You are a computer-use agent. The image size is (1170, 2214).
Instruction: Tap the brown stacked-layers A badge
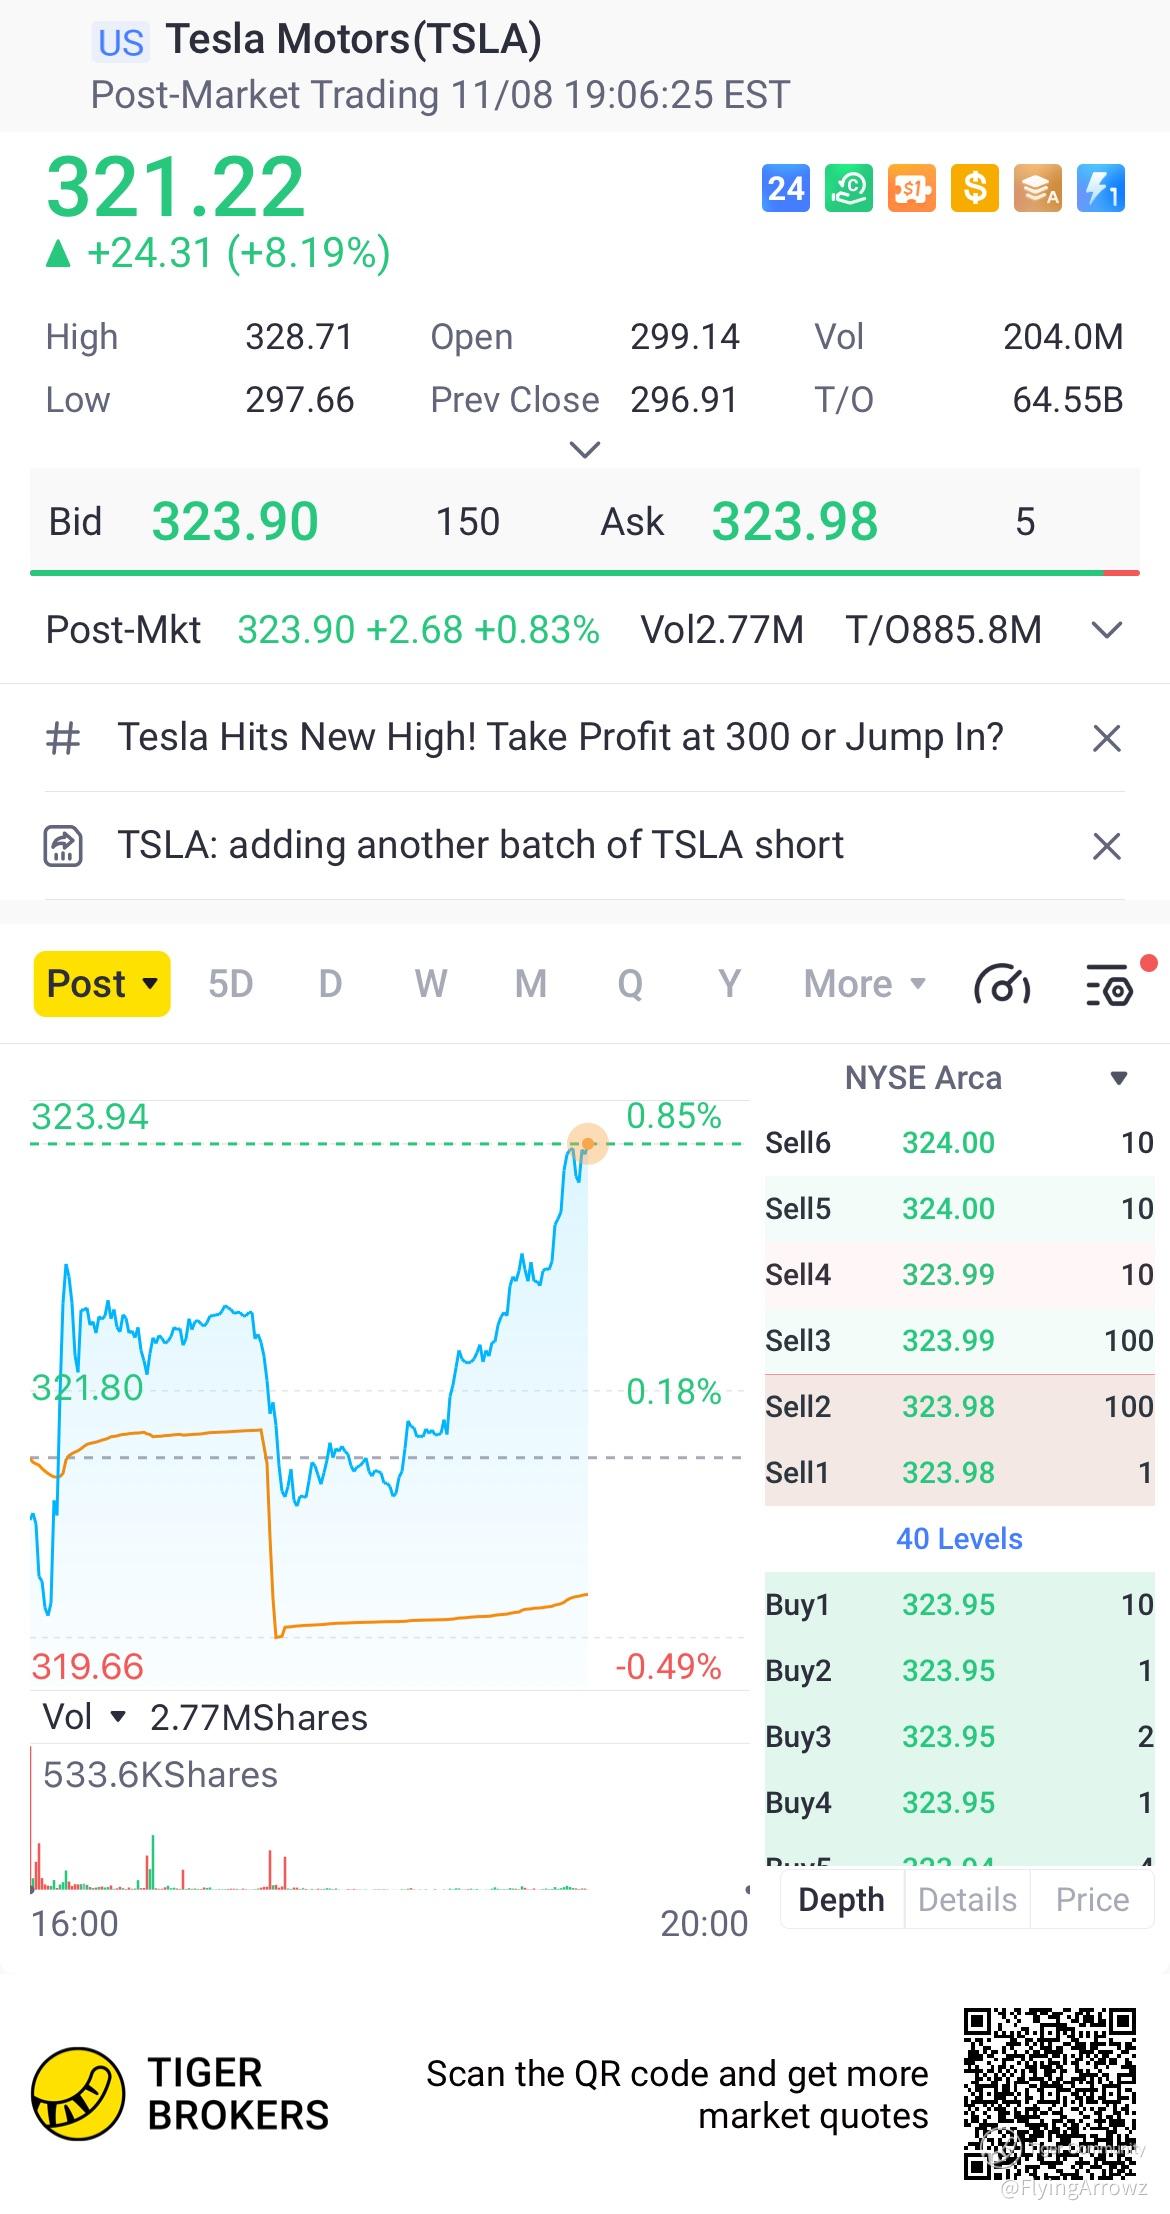coord(1038,189)
